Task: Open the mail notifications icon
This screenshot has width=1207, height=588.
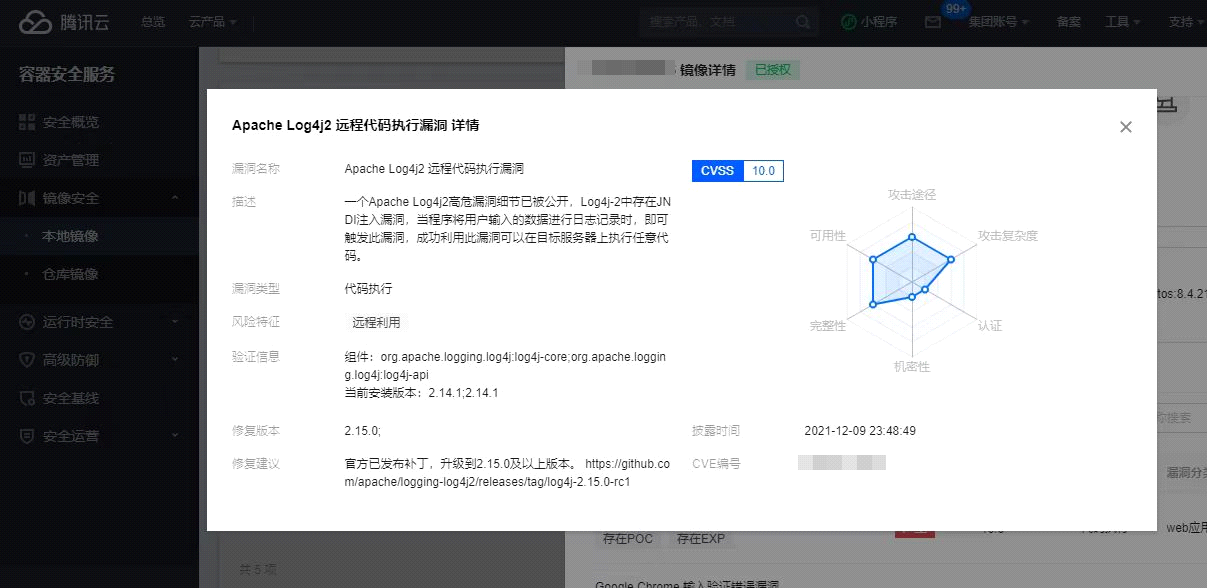Action: 933,22
